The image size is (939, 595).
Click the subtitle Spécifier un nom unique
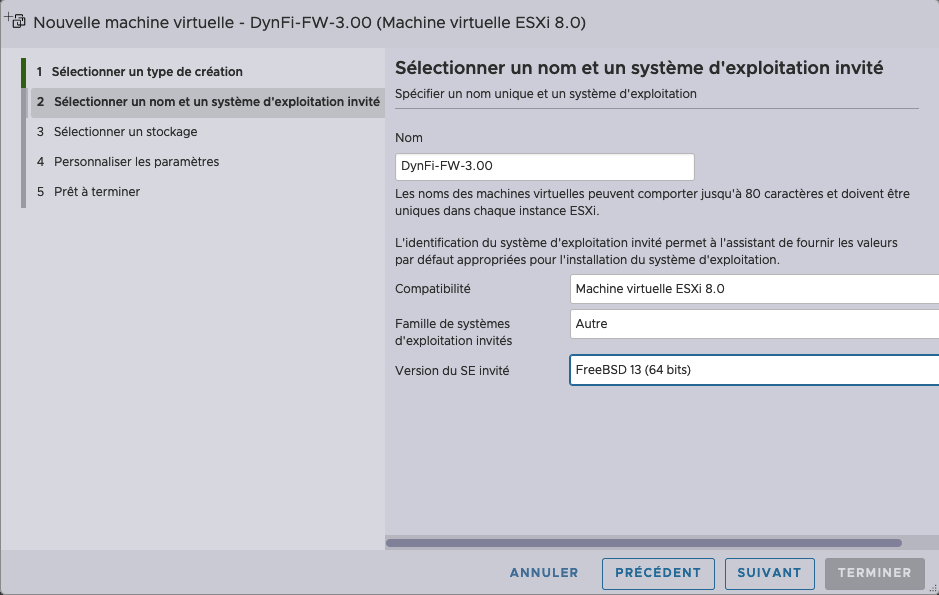[x=546, y=94]
